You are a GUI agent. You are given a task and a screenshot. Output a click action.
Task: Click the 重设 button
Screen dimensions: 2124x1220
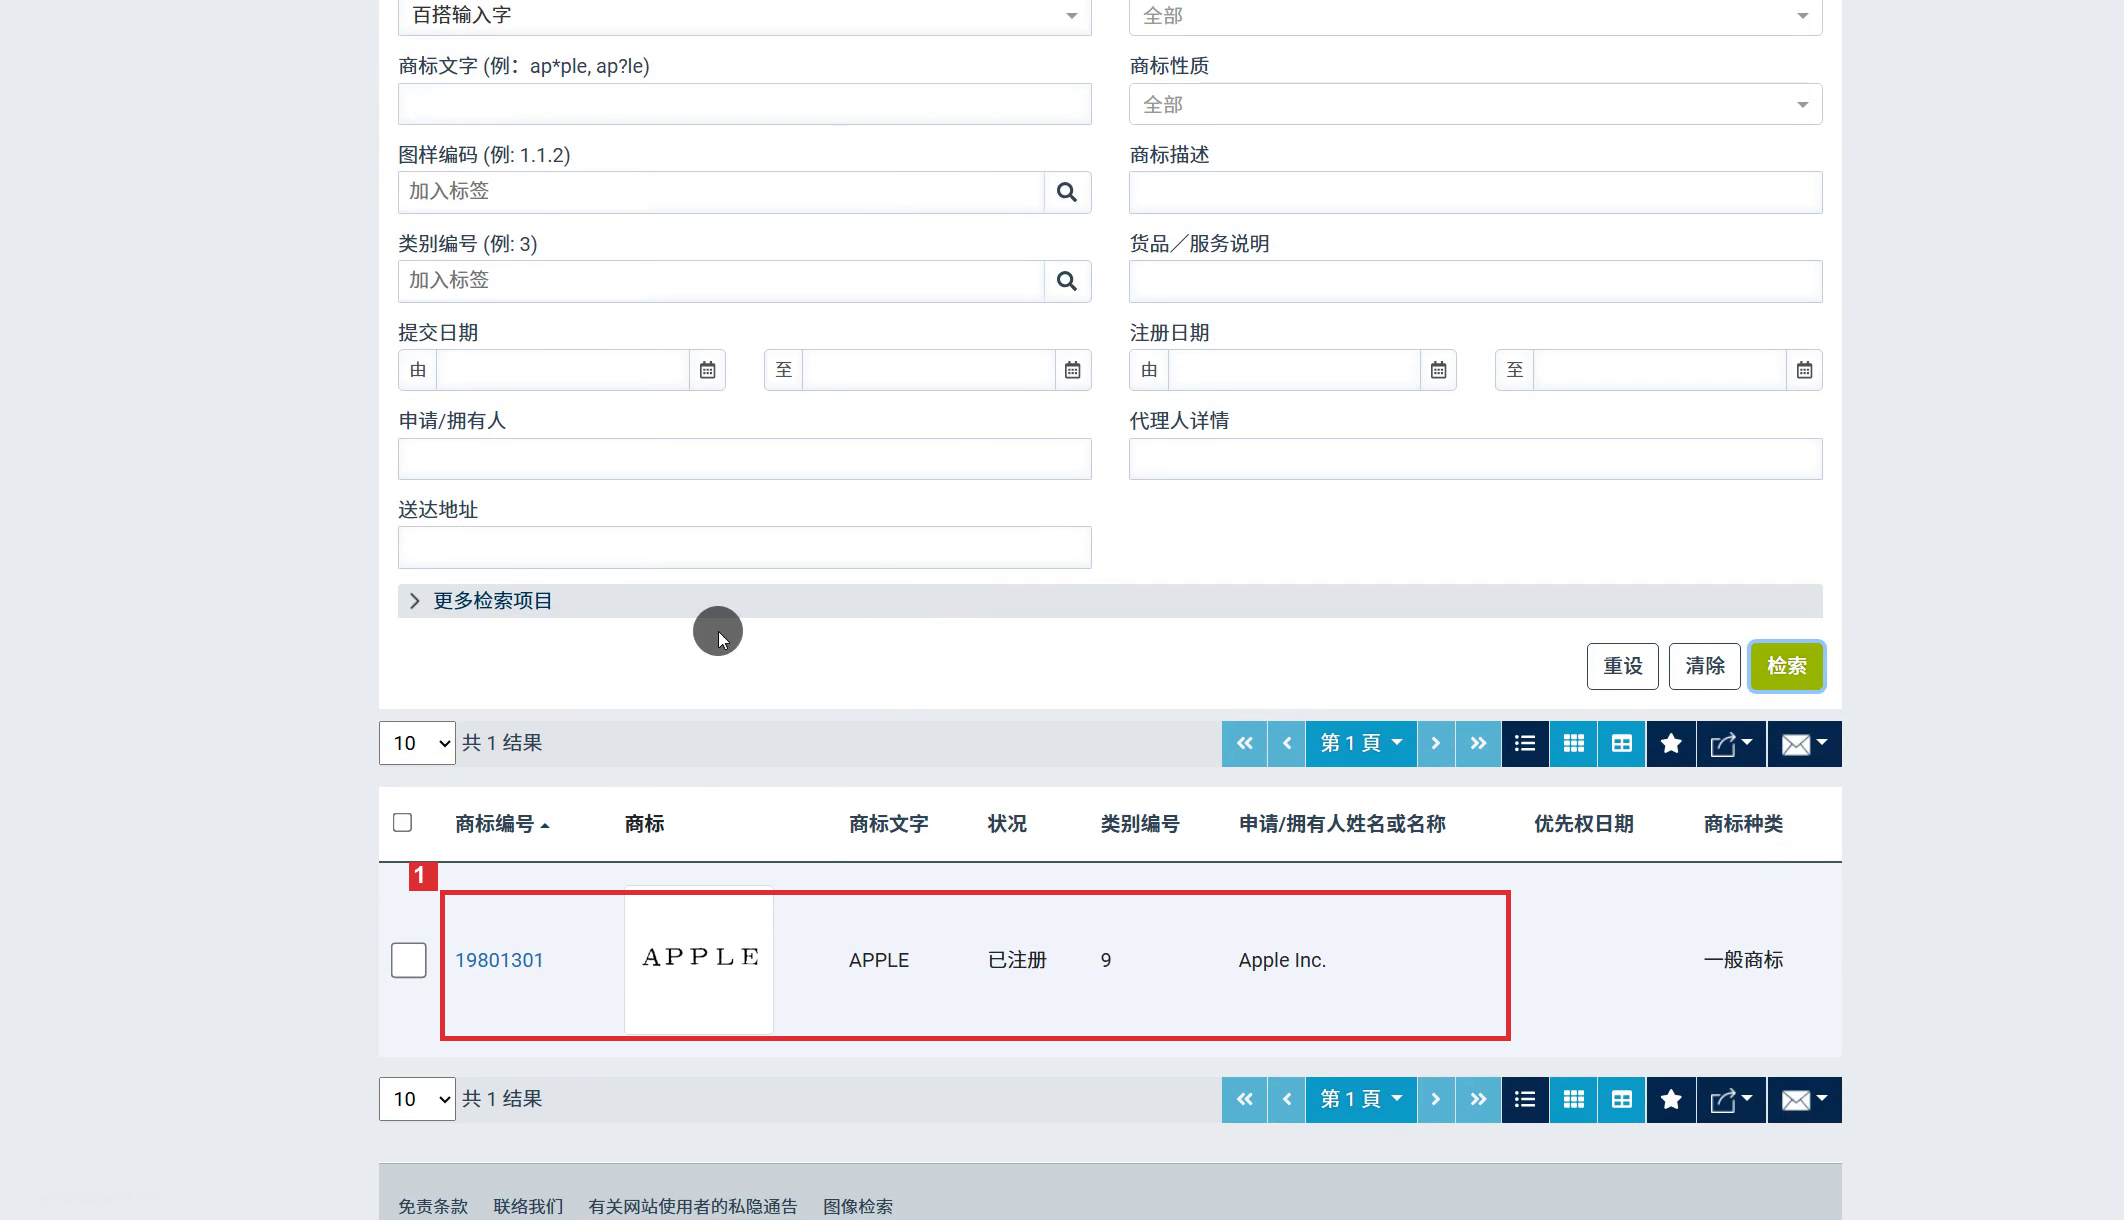pyautogui.click(x=1622, y=666)
